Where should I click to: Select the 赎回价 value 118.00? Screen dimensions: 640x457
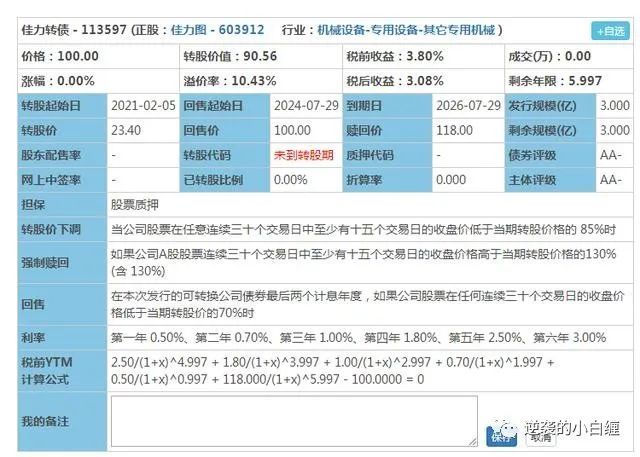(x=454, y=131)
